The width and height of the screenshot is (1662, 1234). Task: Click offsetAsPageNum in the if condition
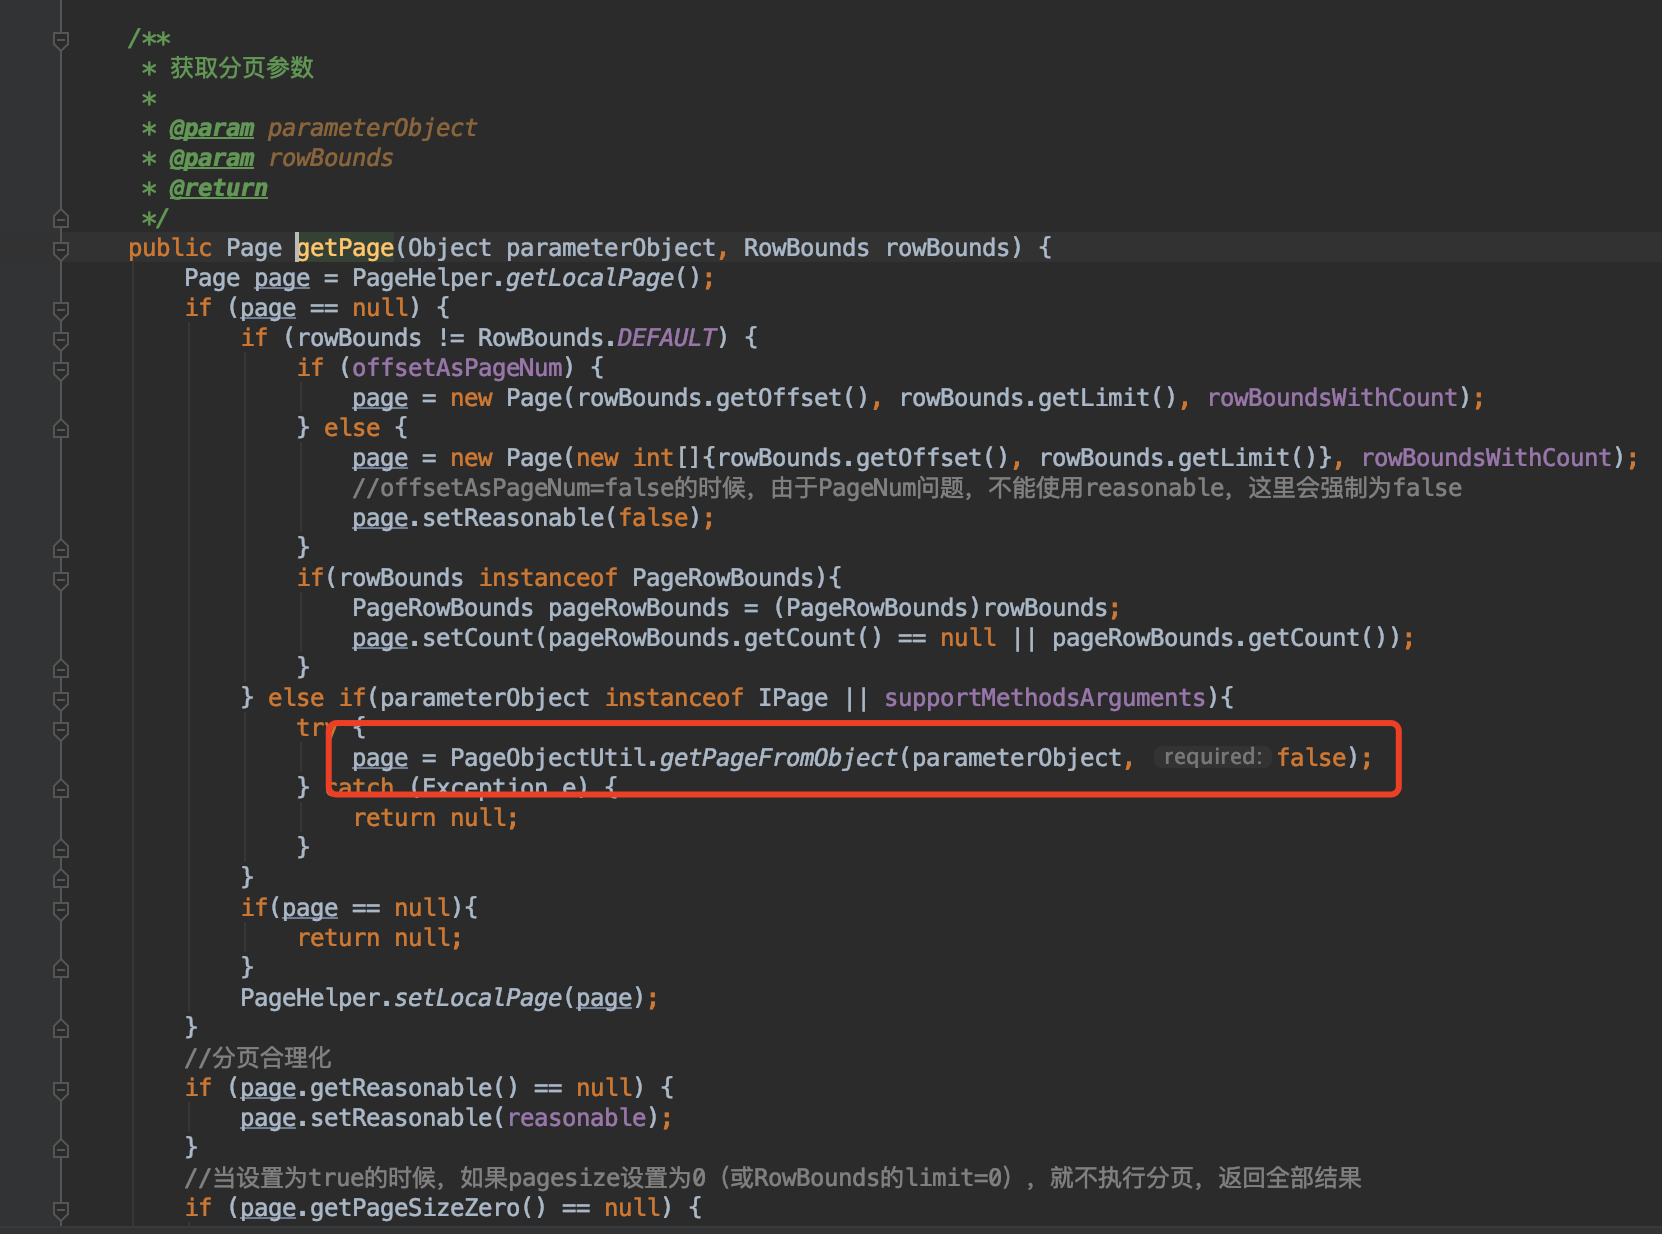tap(457, 367)
